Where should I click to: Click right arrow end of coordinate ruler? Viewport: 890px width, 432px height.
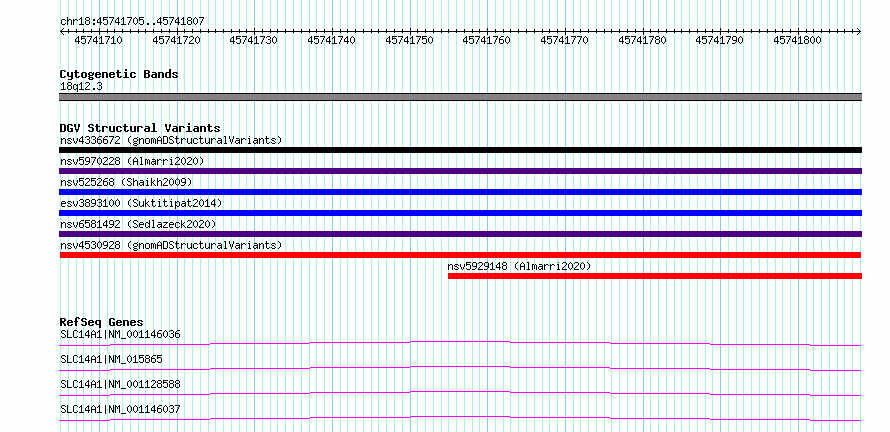859,32
